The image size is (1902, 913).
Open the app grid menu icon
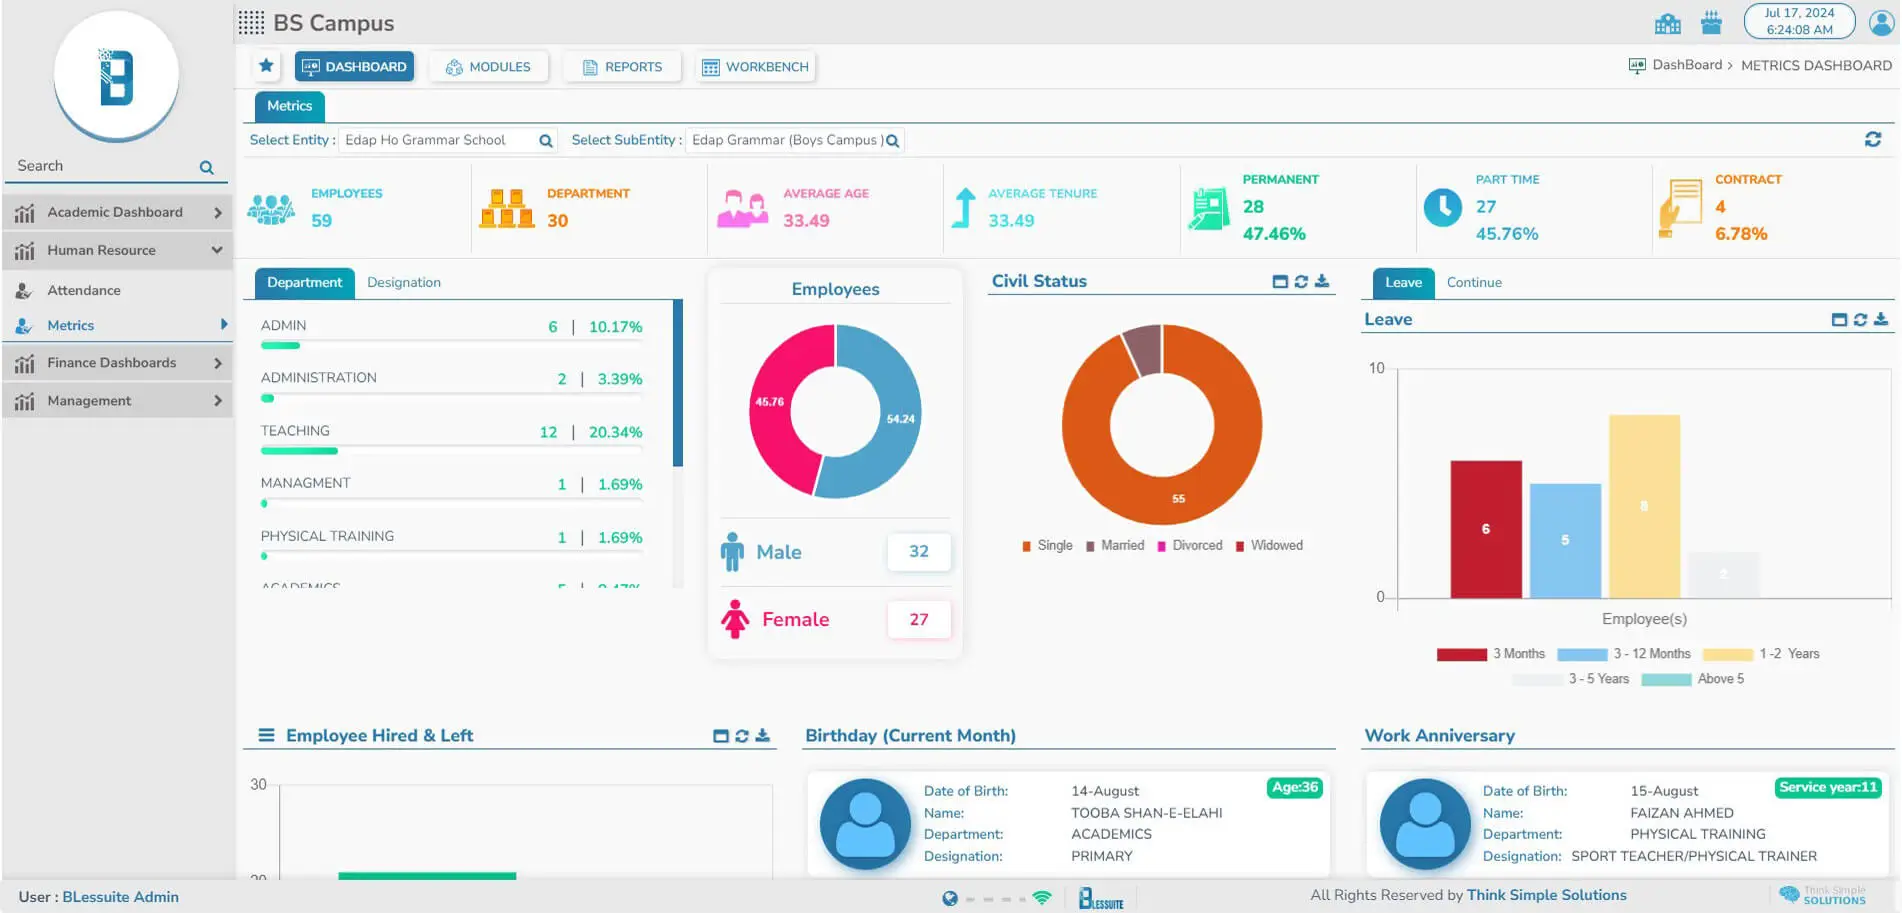[x=251, y=23]
